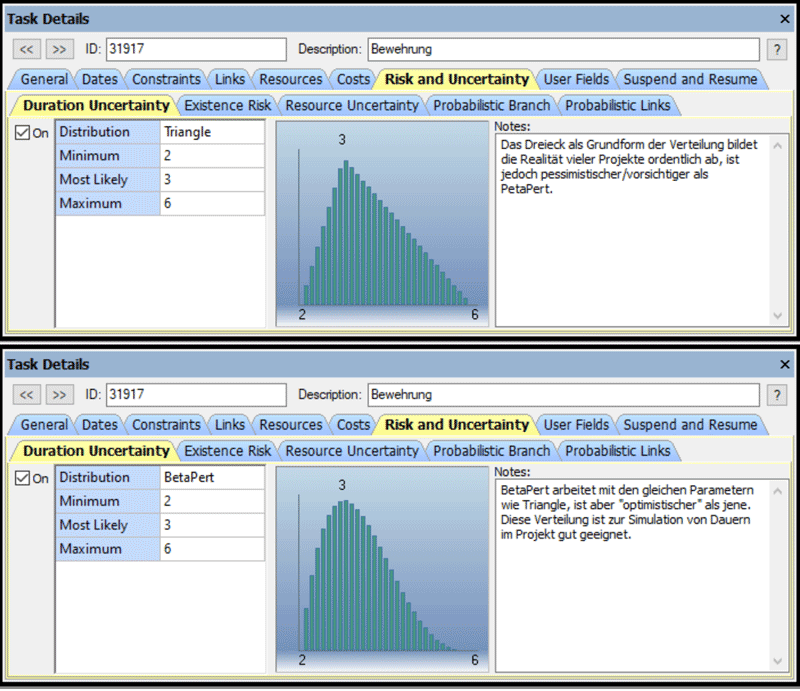Open Probabilistic Branch tab in BetaPert panel
This screenshot has height=691, width=800.
[491, 451]
